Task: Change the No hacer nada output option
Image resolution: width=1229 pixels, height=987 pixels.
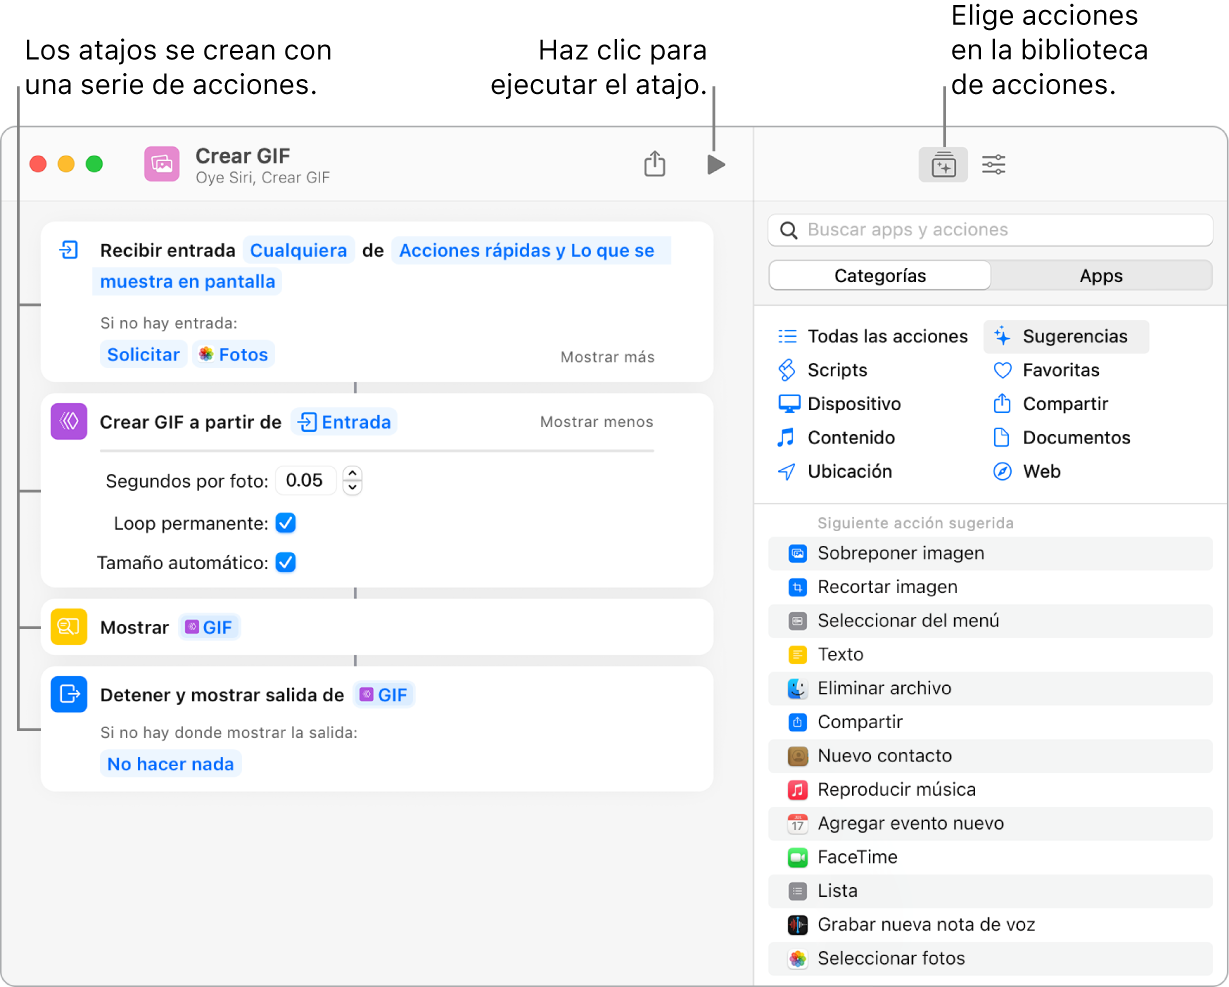Action: pyautogui.click(x=170, y=763)
